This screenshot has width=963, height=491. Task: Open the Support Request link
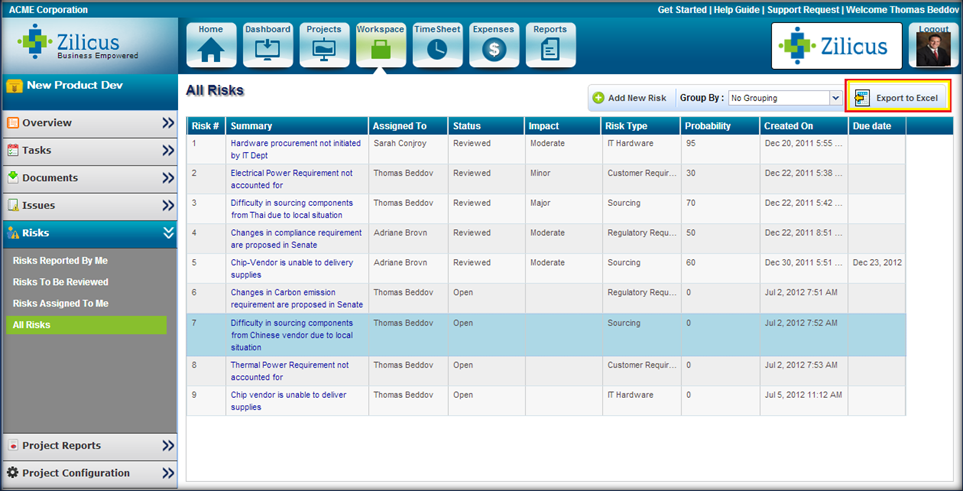pos(803,10)
